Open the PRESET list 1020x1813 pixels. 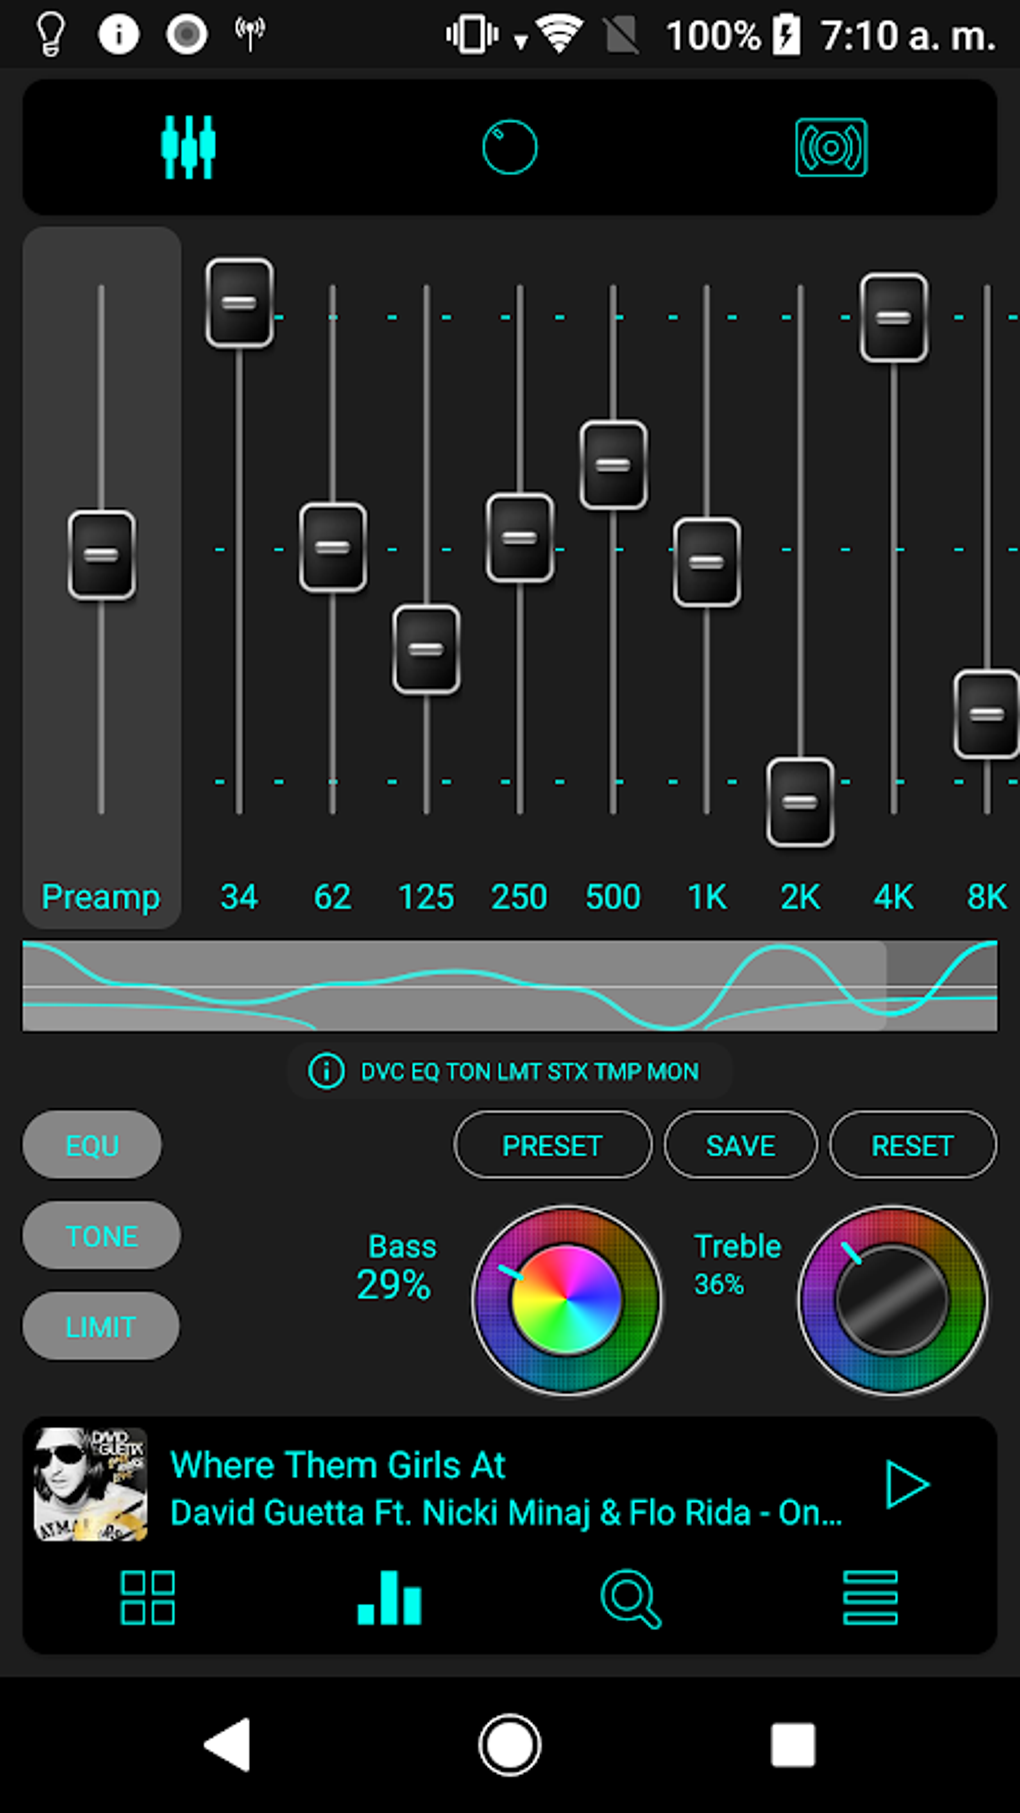point(552,1145)
